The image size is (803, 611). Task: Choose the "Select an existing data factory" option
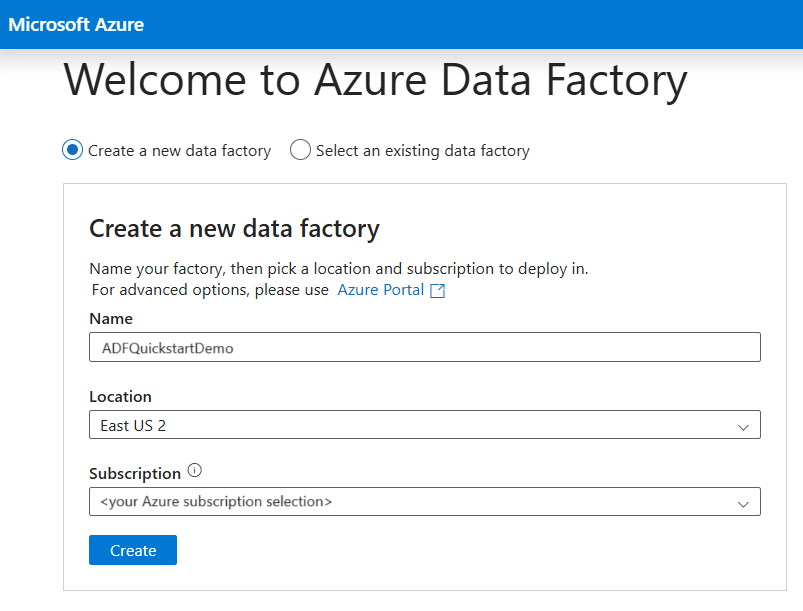click(x=300, y=149)
